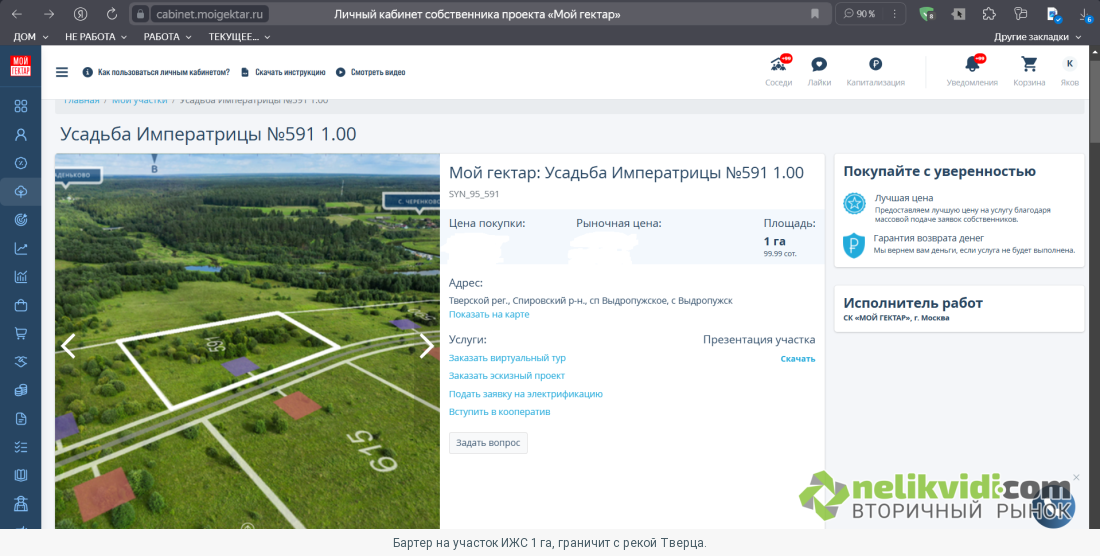Open the Yandex home button
This screenshot has height=556, width=1100.
(x=81, y=14)
